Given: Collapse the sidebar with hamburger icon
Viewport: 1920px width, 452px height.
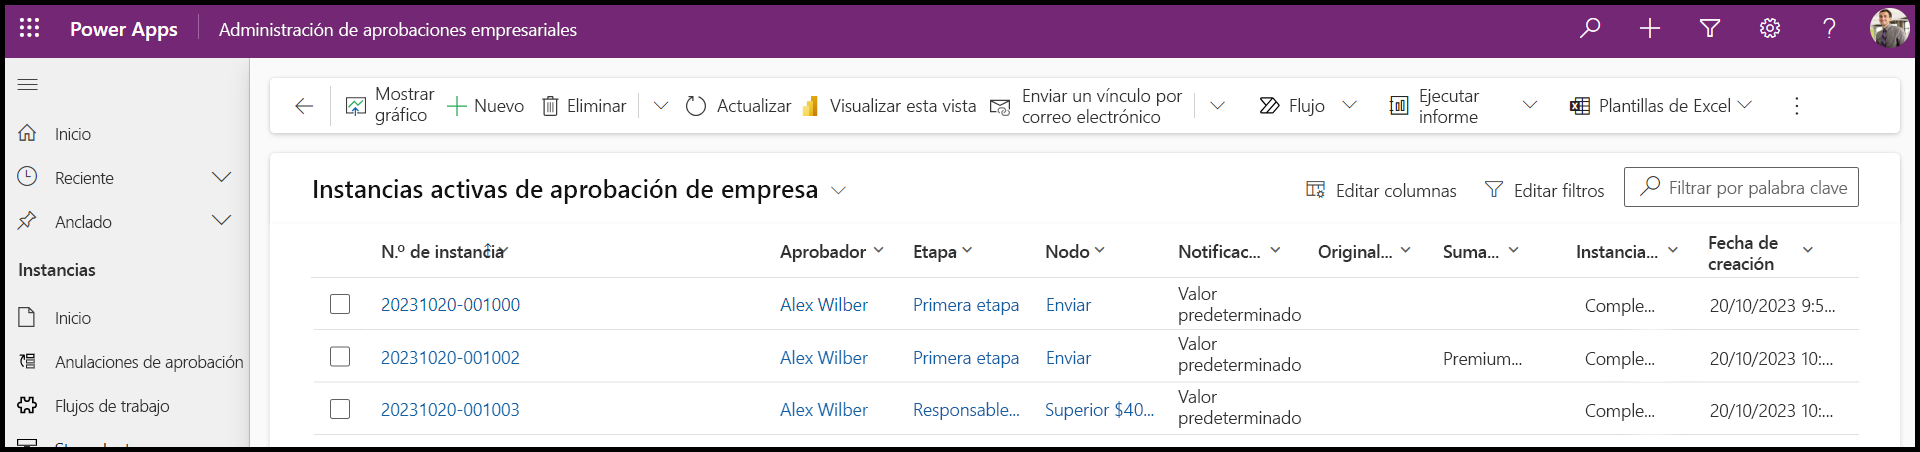Looking at the screenshot, I should click(28, 84).
